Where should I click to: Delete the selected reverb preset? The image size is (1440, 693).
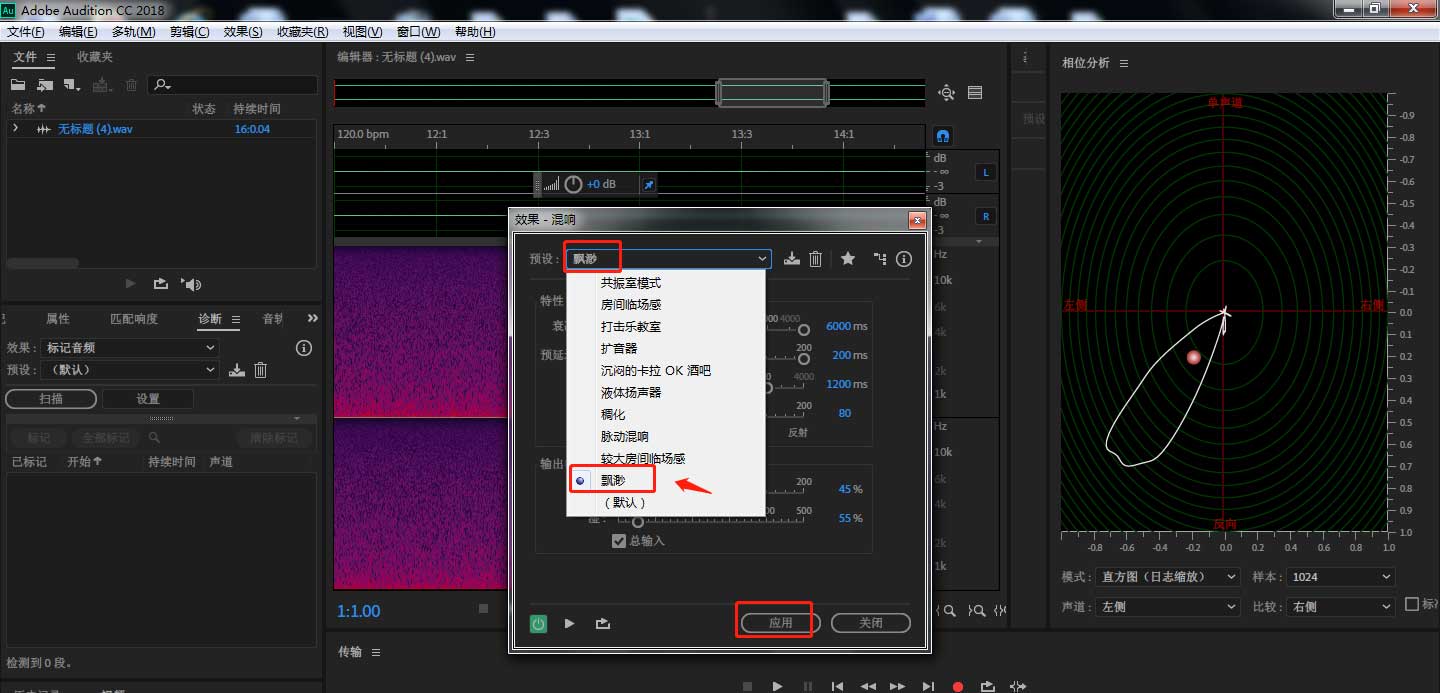(x=815, y=258)
